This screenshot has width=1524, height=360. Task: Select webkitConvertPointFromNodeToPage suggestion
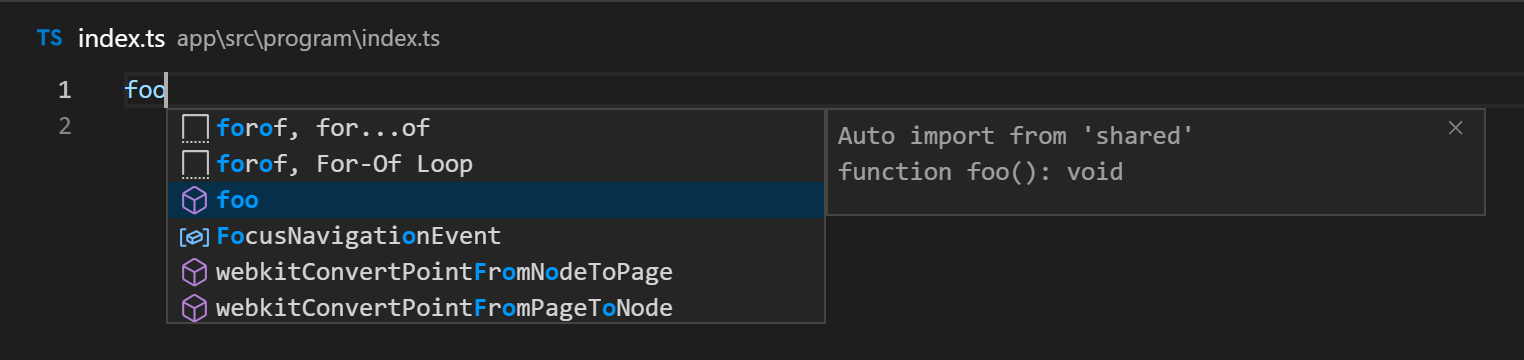coord(496,272)
